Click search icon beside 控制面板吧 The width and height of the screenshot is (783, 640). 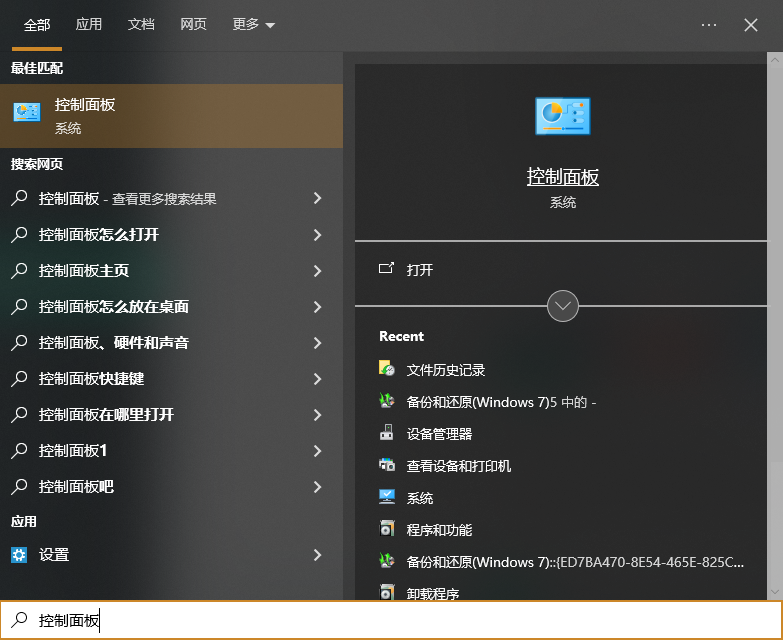(x=19, y=486)
